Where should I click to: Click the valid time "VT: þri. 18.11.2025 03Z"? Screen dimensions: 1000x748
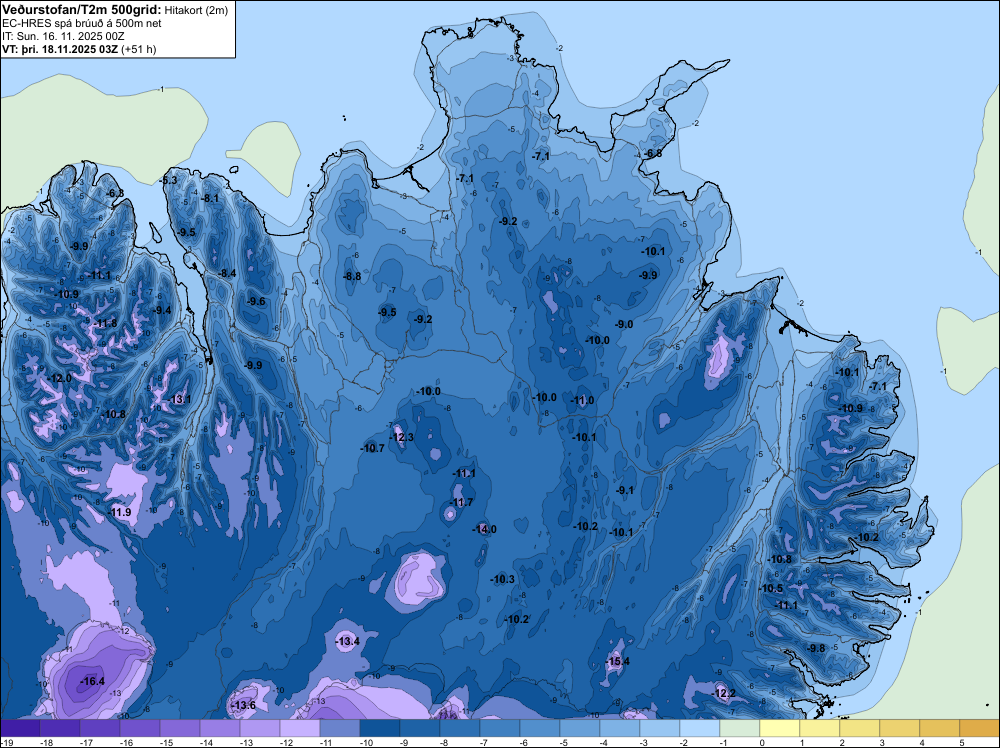click(60, 48)
